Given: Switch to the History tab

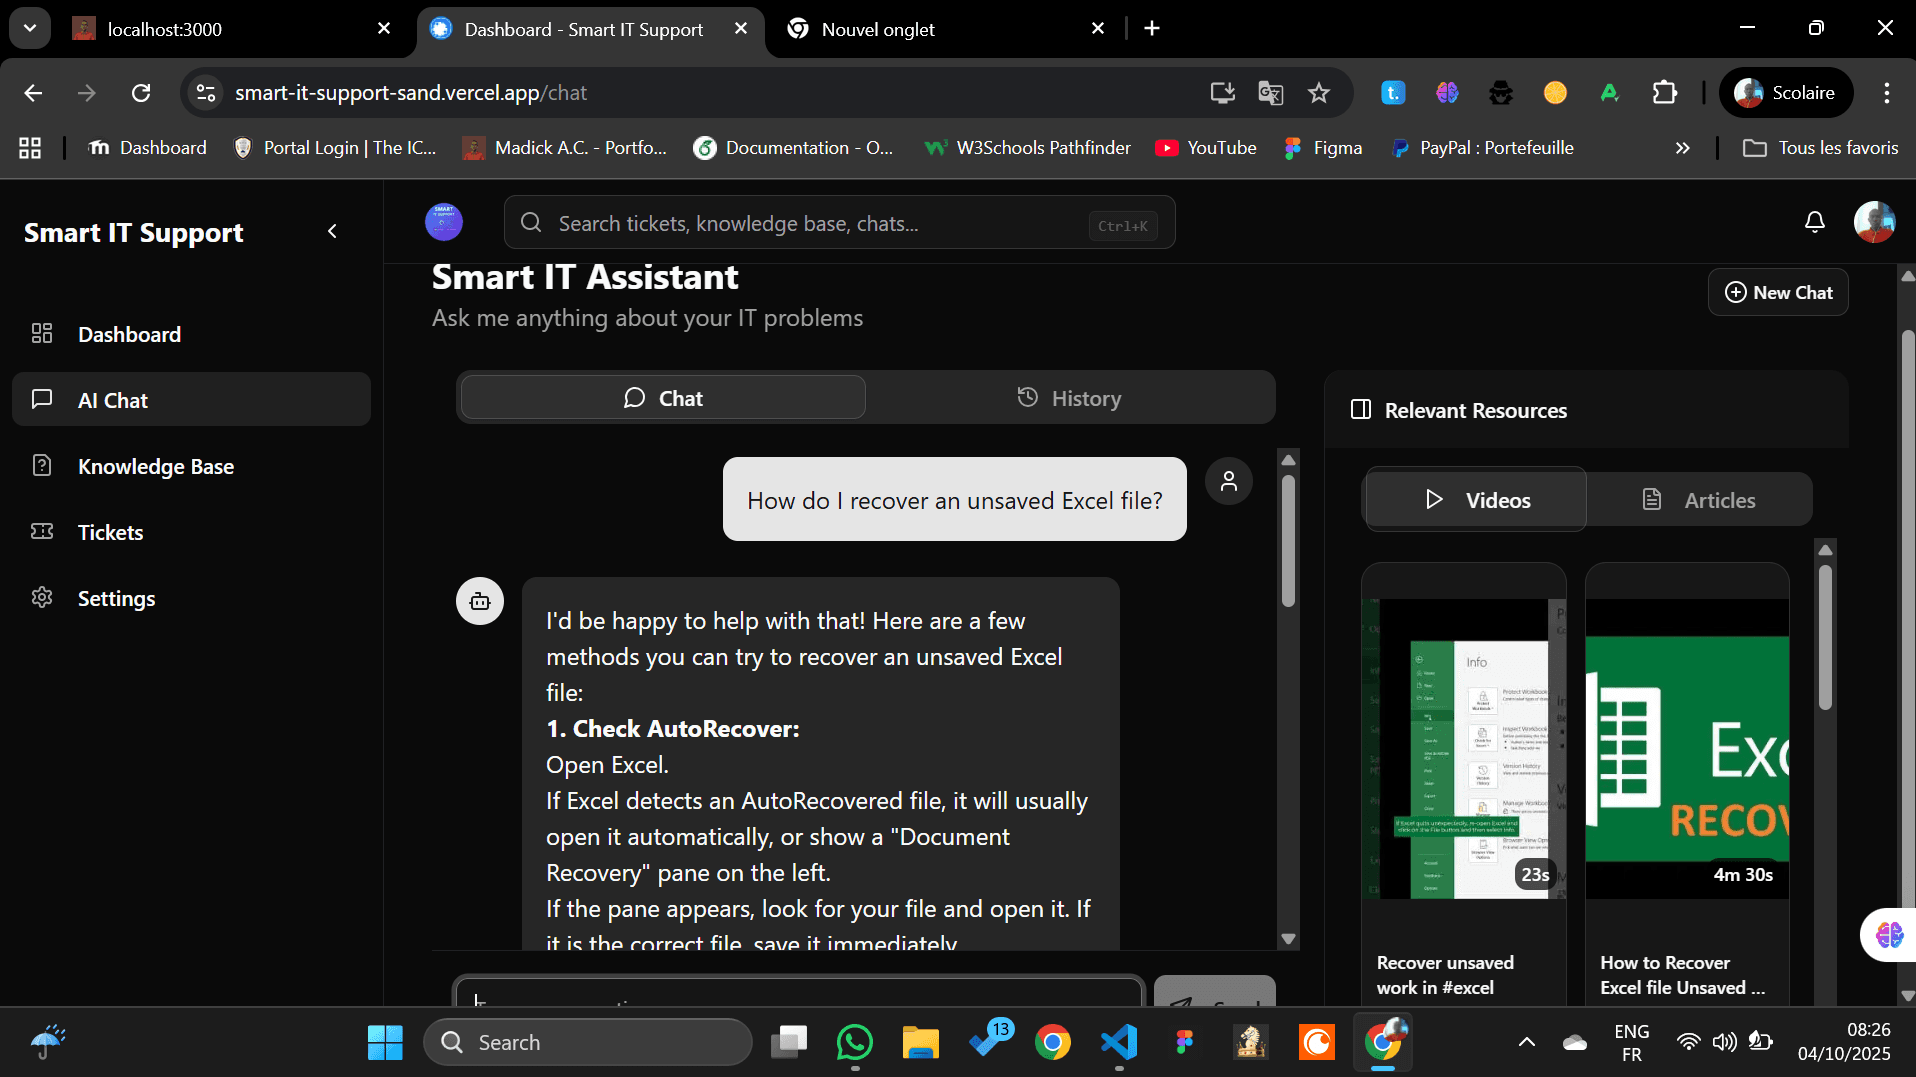Looking at the screenshot, I should [1069, 398].
